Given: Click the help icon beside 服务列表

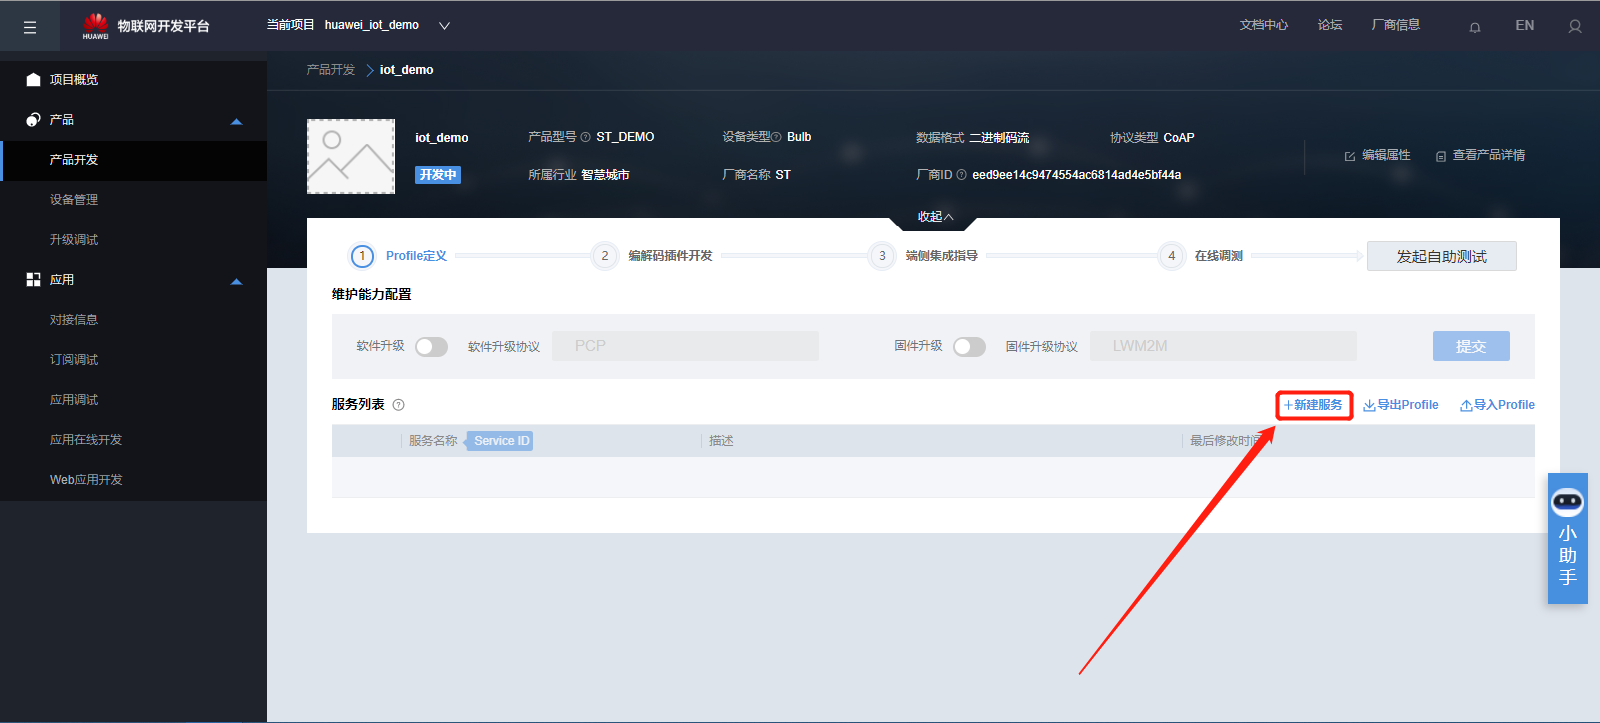Looking at the screenshot, I should pos(398,405).
